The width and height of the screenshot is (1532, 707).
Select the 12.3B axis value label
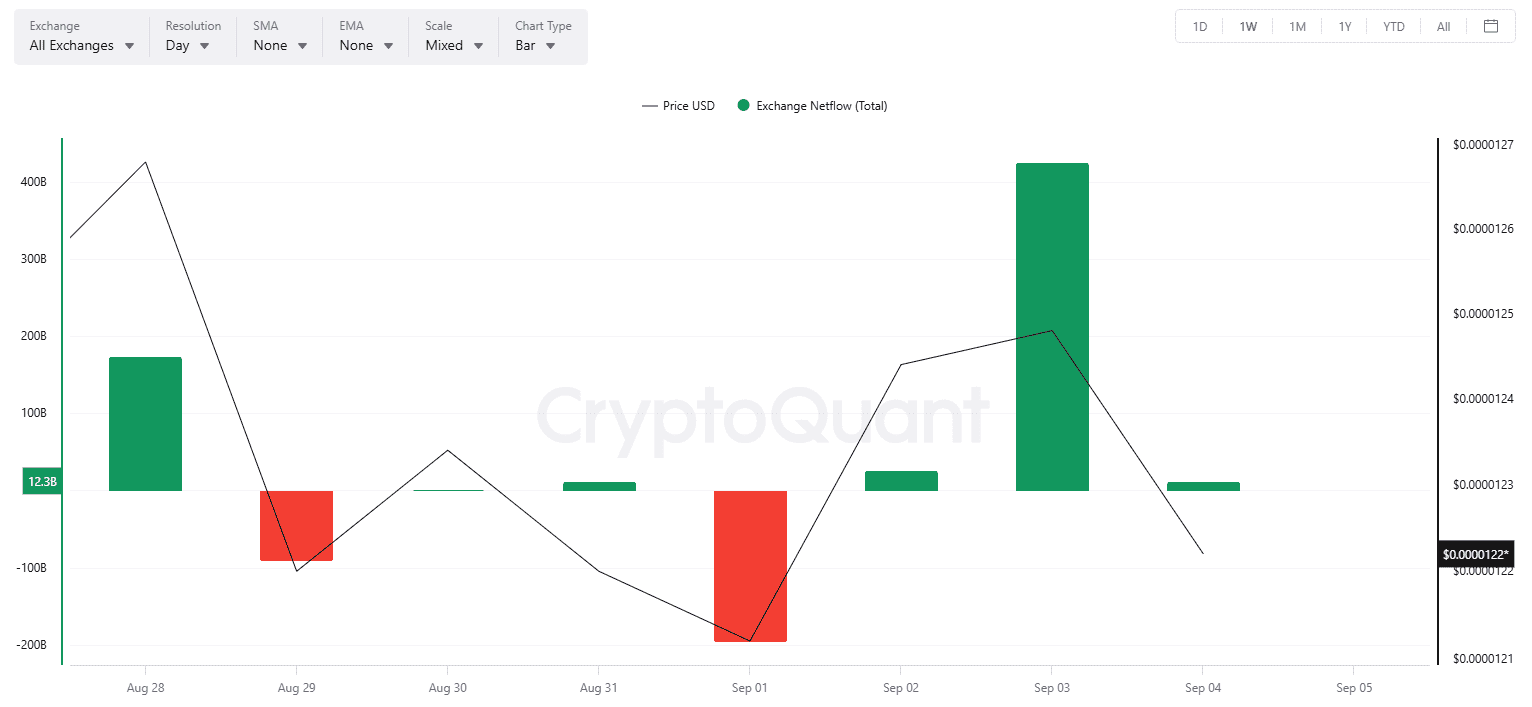[x=42, y=482]
